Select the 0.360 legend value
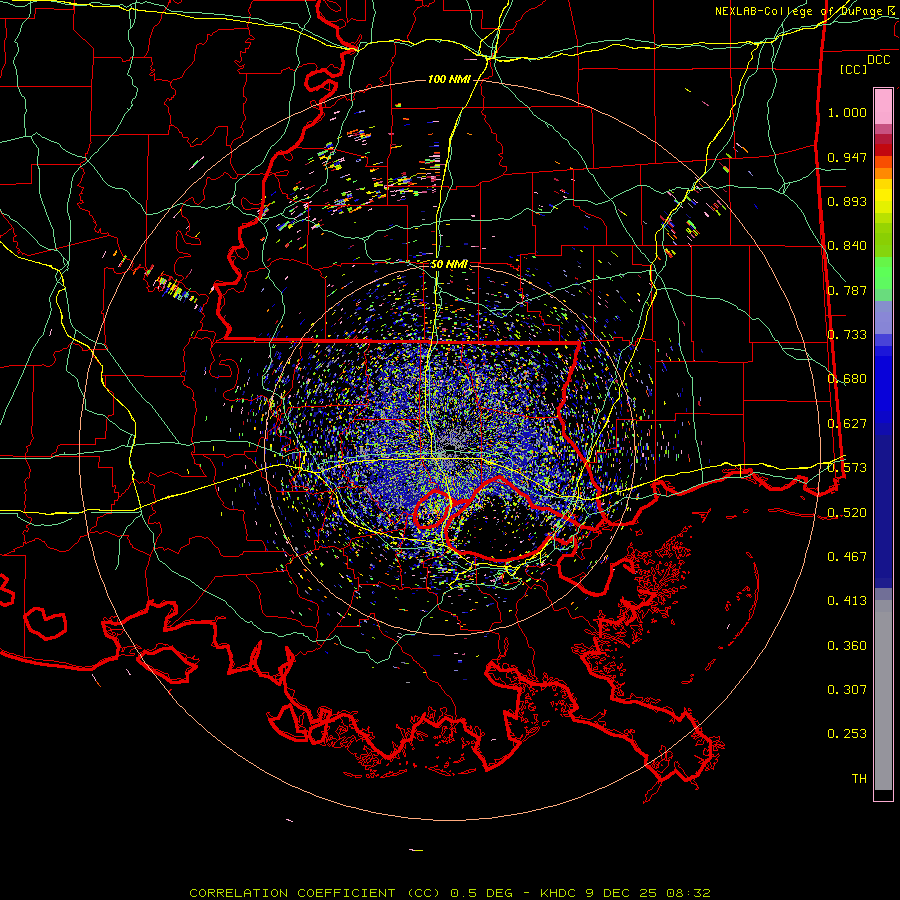900x900 pixels. (847, 646)
